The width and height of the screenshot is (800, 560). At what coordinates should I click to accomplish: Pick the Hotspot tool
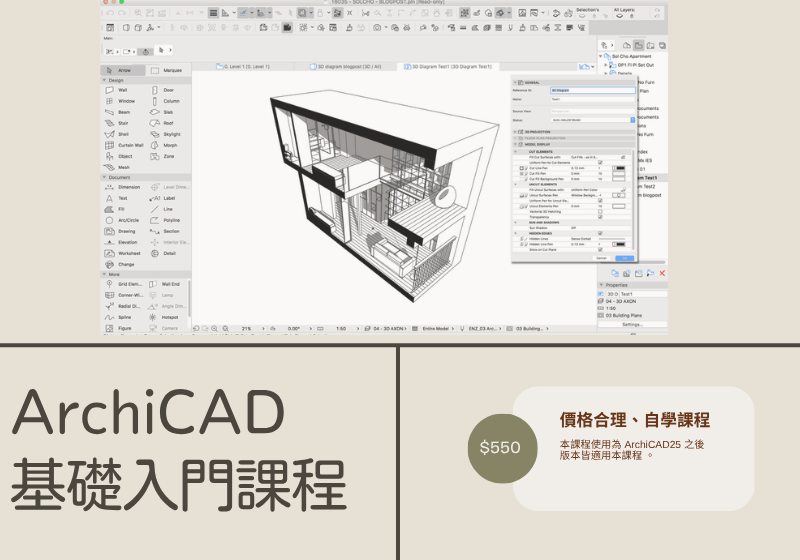pos(164,317)
